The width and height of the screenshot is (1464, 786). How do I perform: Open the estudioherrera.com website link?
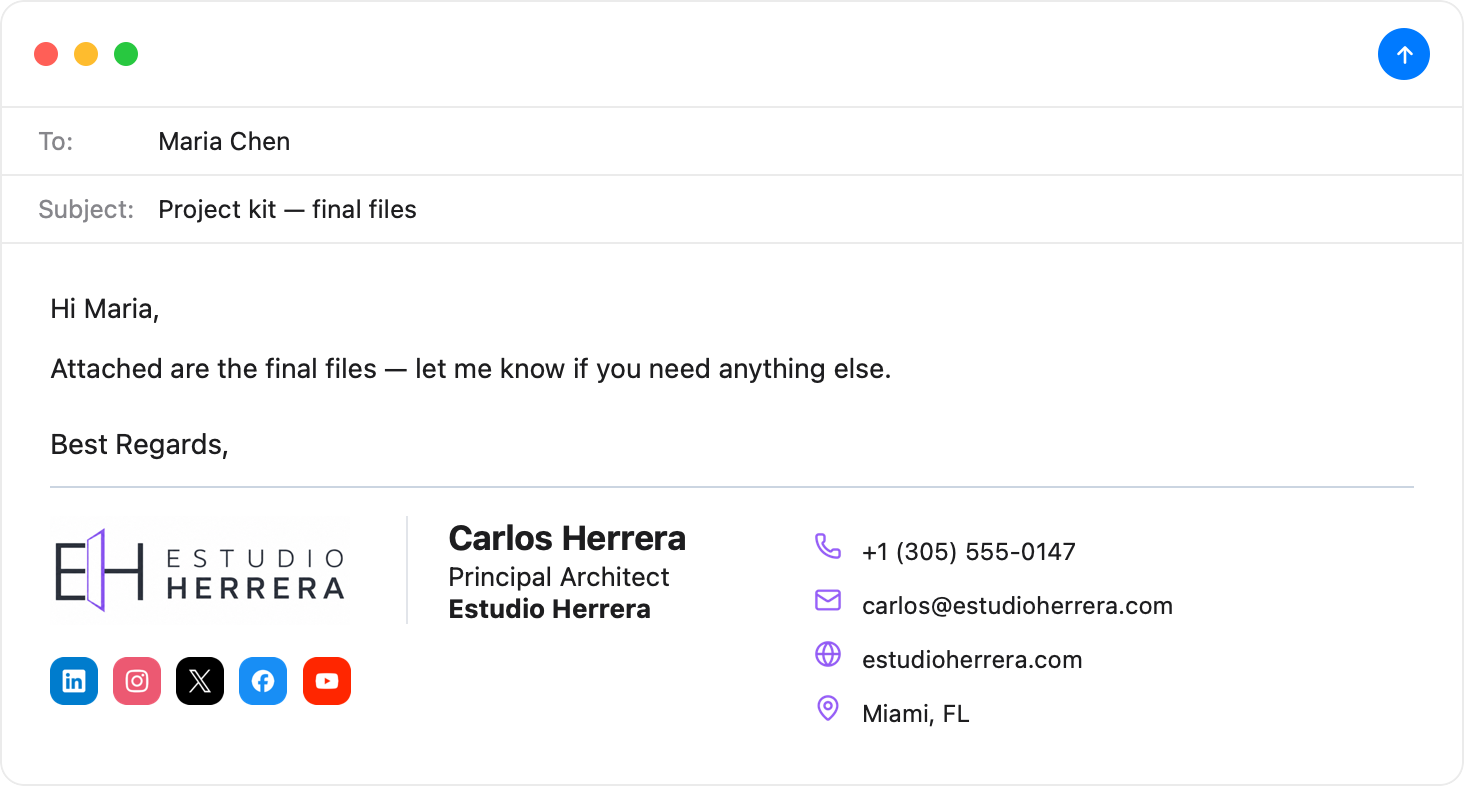(972, 659)
